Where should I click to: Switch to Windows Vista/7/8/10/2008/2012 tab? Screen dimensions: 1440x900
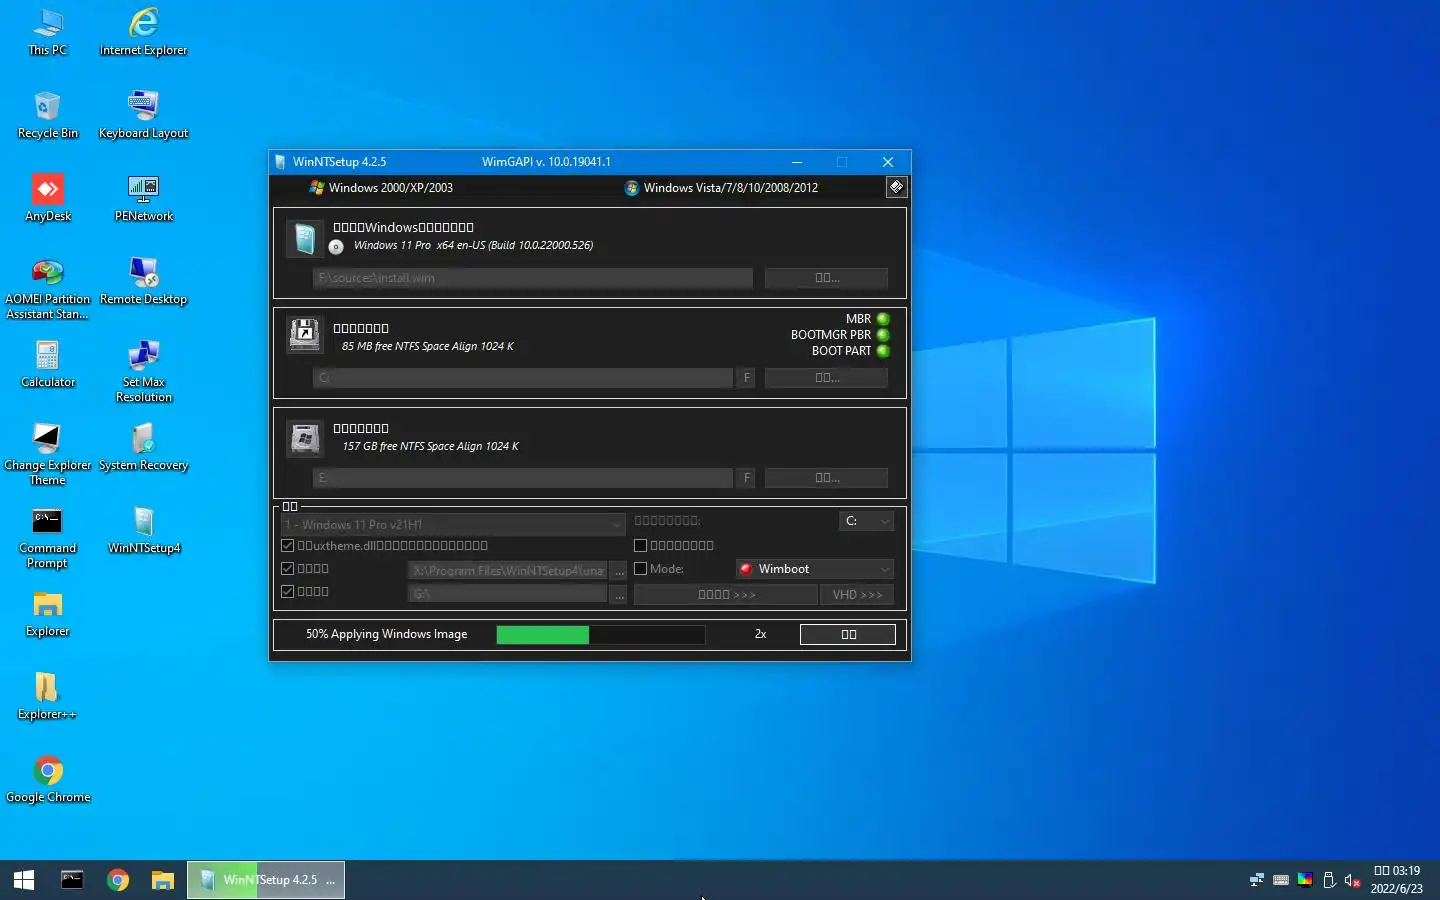coord(721,187)
